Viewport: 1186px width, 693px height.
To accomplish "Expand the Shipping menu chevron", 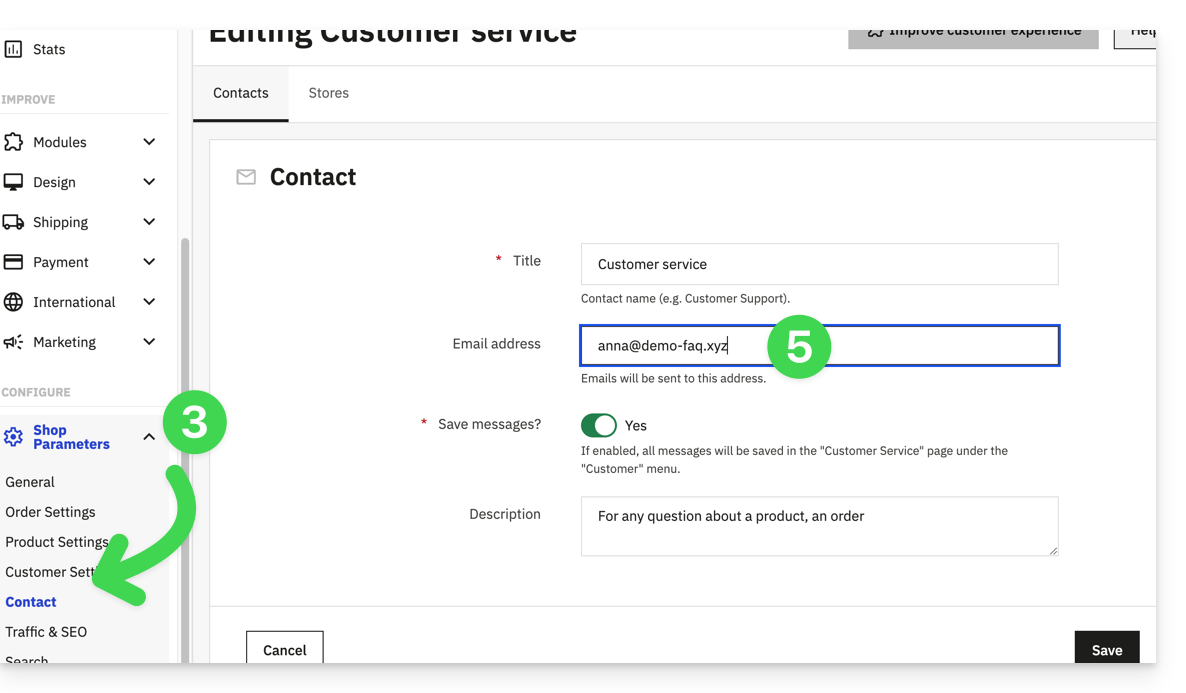I will point(149,222).
